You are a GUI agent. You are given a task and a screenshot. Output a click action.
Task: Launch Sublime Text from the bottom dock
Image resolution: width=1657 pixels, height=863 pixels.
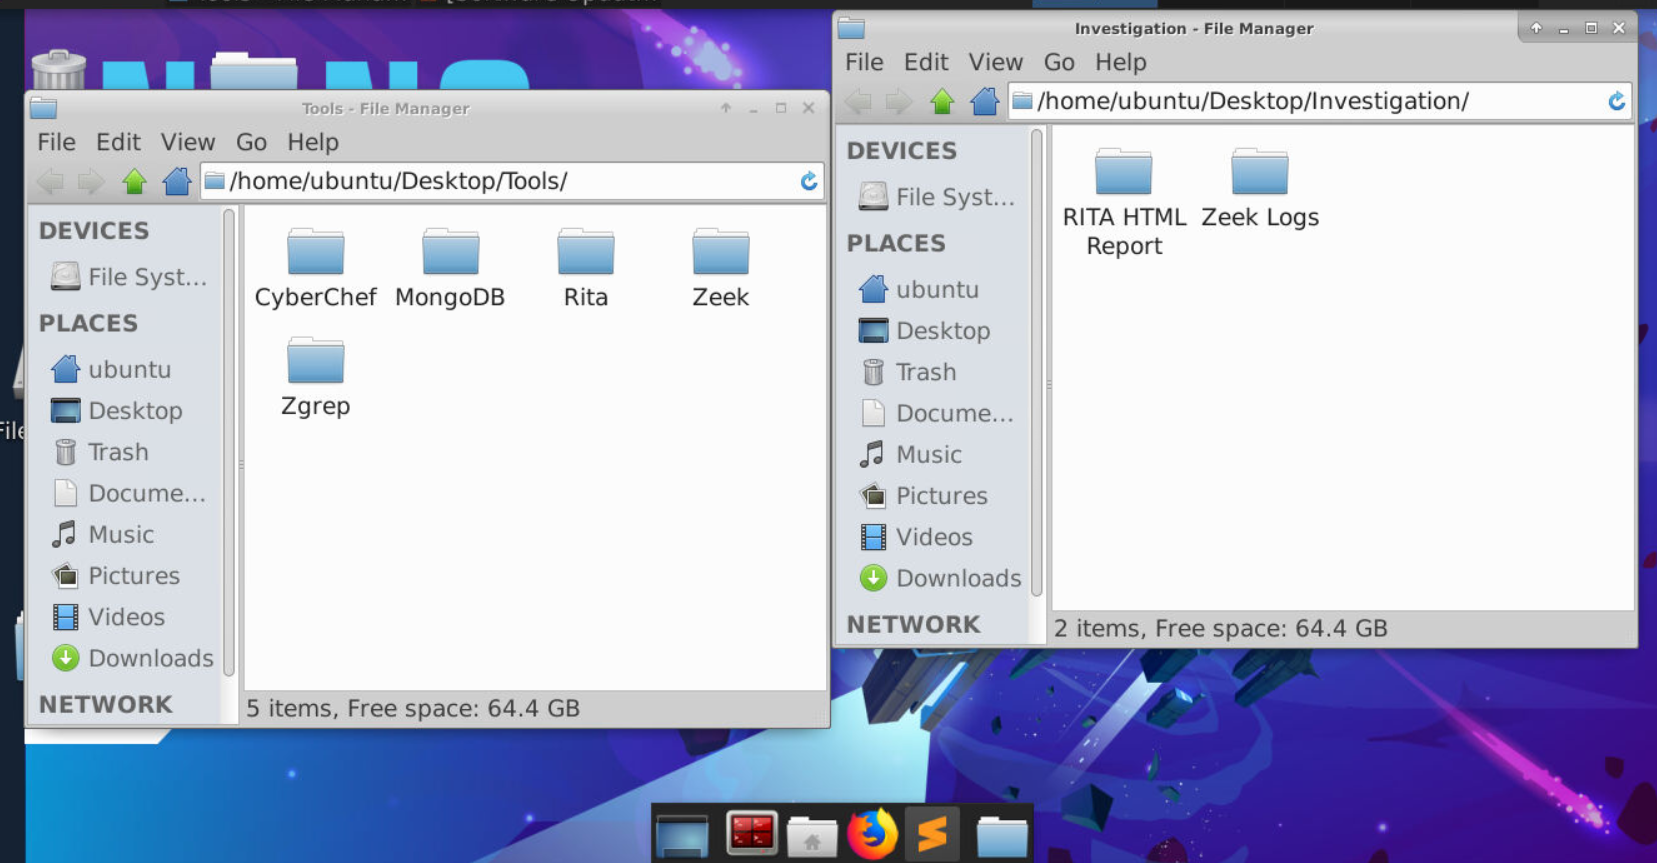tap(932, 833)
